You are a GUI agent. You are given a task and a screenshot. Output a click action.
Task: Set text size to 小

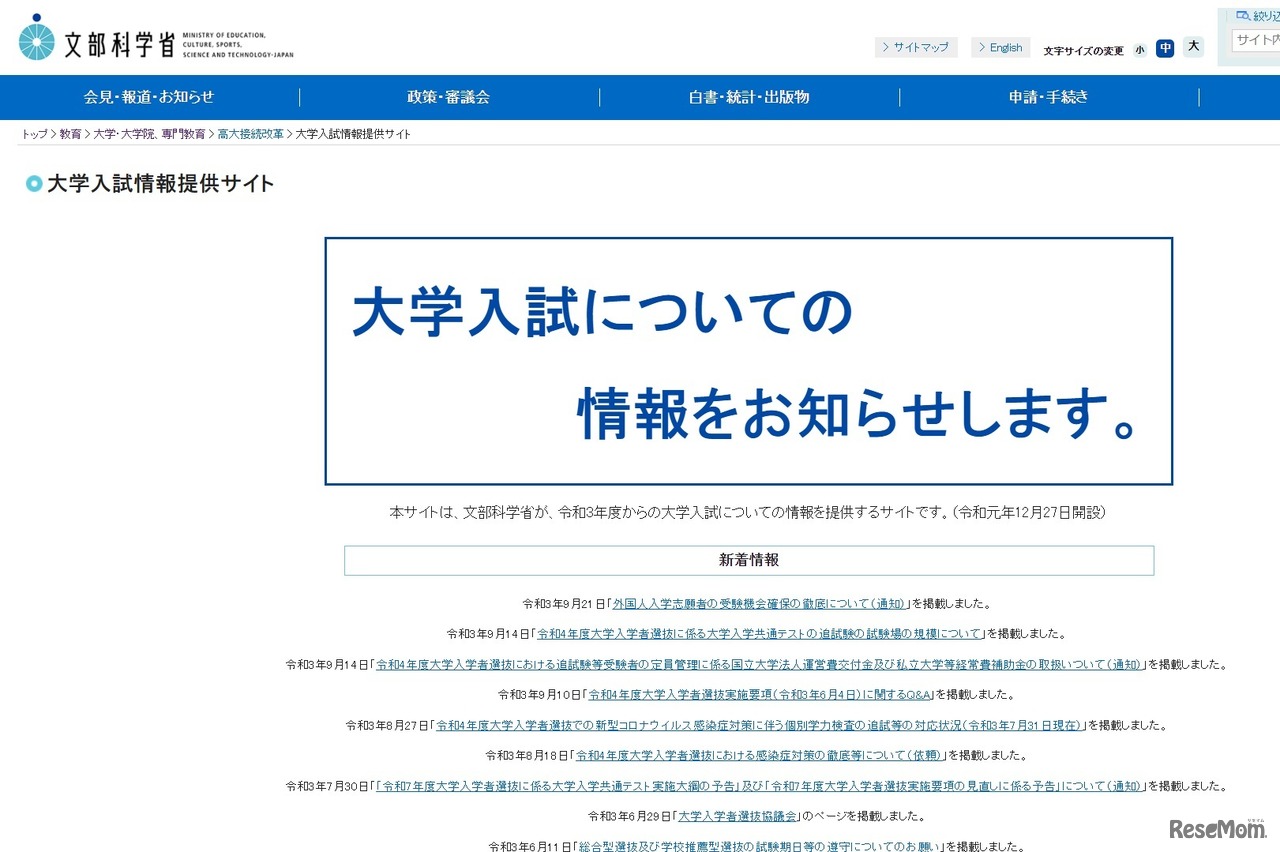point(1139,49)
